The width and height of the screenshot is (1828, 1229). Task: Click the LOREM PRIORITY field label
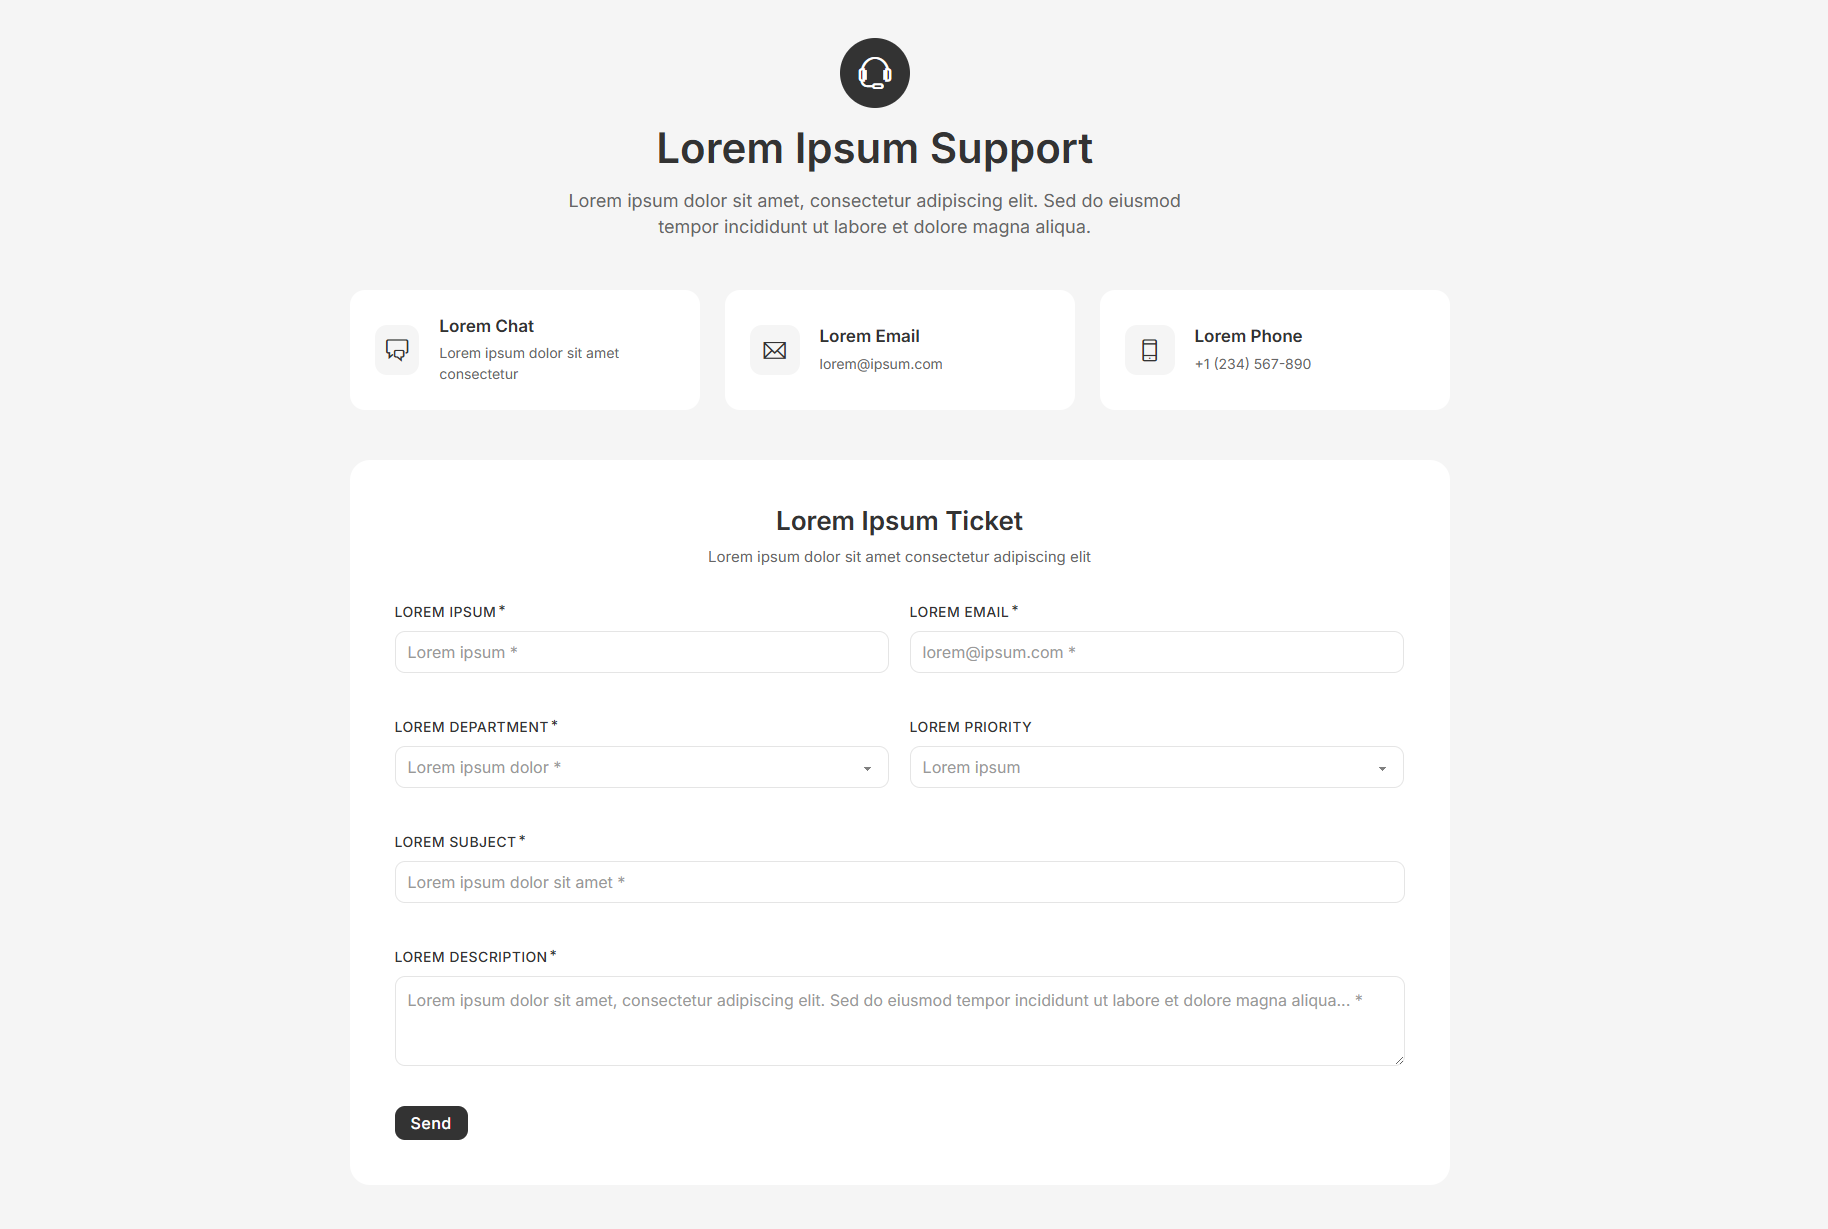[970, 727]
